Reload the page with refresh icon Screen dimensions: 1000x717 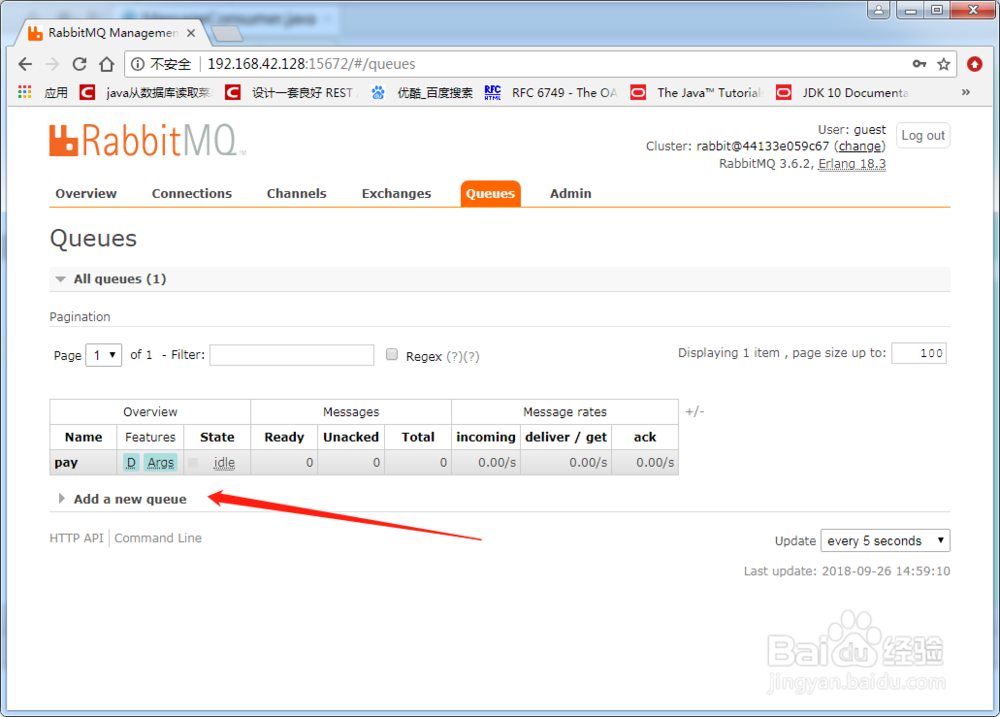(x=79, y=64)
